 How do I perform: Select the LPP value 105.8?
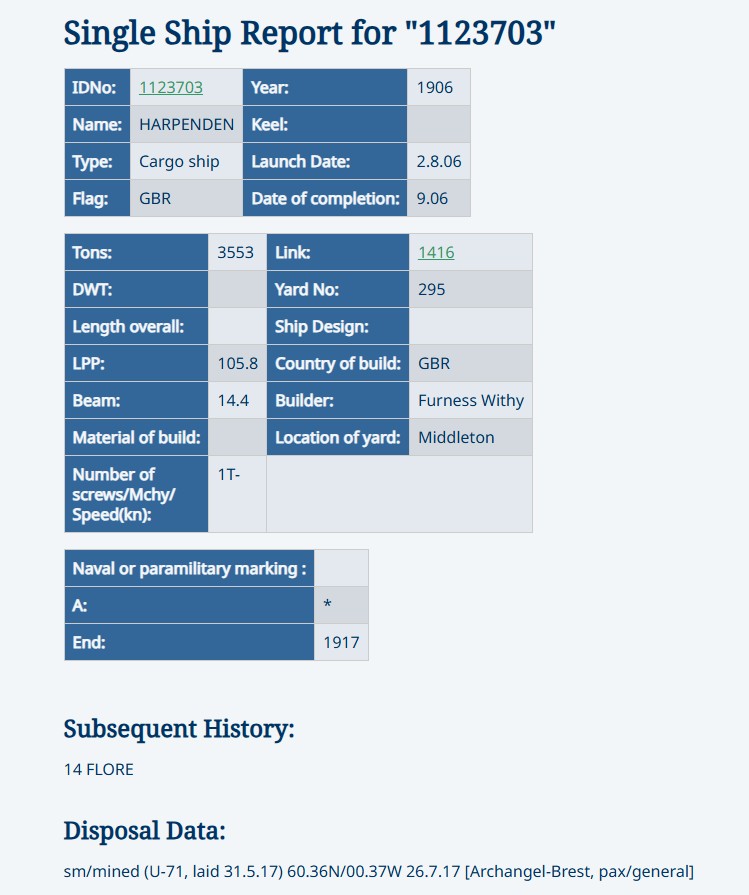[238, 364]
